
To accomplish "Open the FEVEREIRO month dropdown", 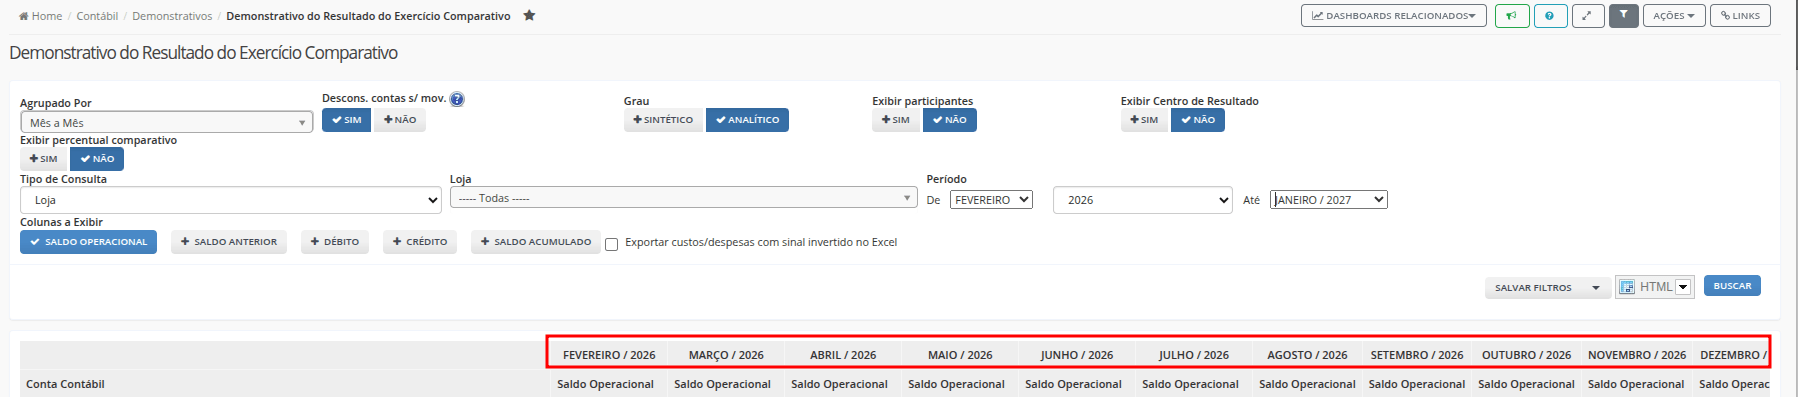I will [x=991, y=200].
